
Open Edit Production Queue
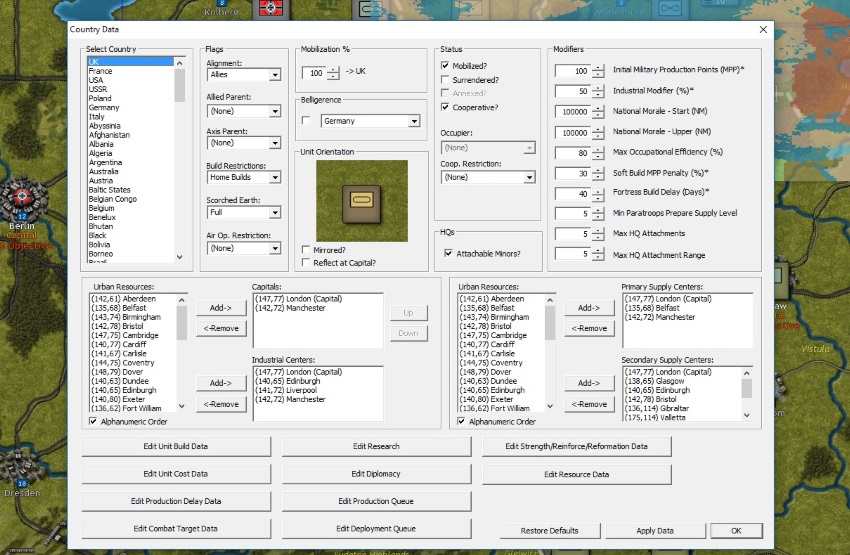[376, 501]
